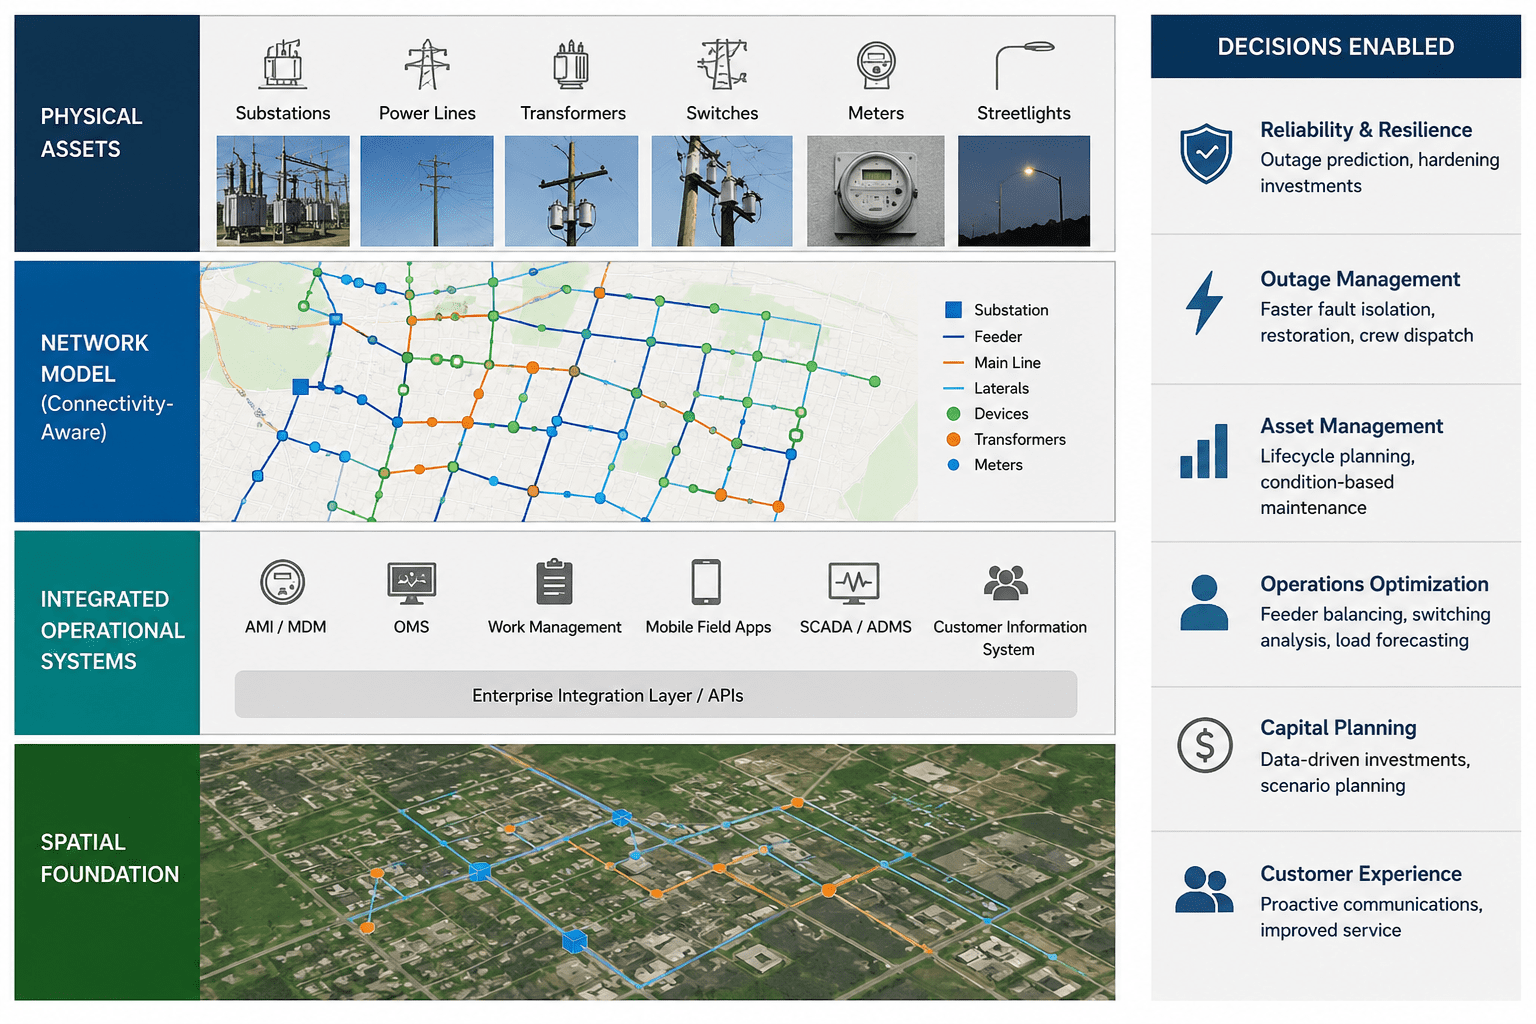Click the Capital Planning heading
The height and width of the screenshot is (1024, 1536).
pos(1339,728)
